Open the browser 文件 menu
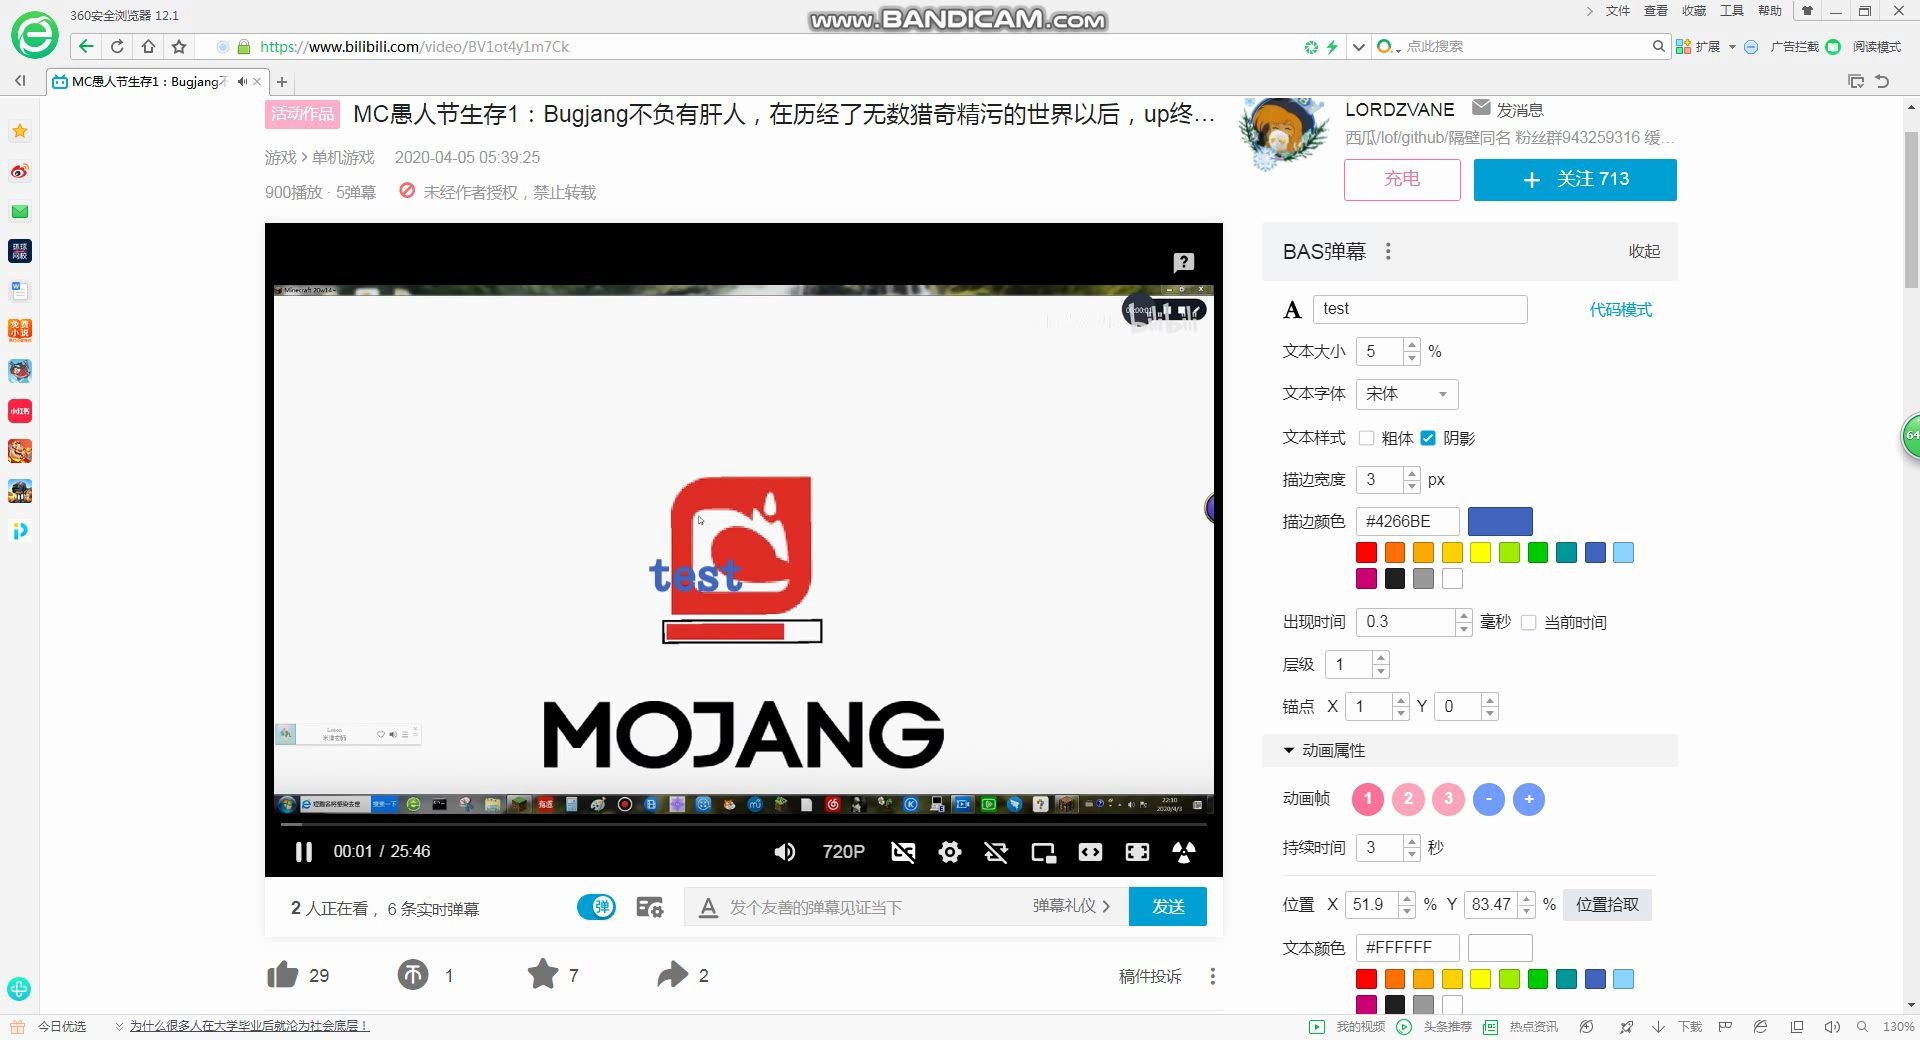Screen dimensions: 1920x1040 coord(1617,11)
